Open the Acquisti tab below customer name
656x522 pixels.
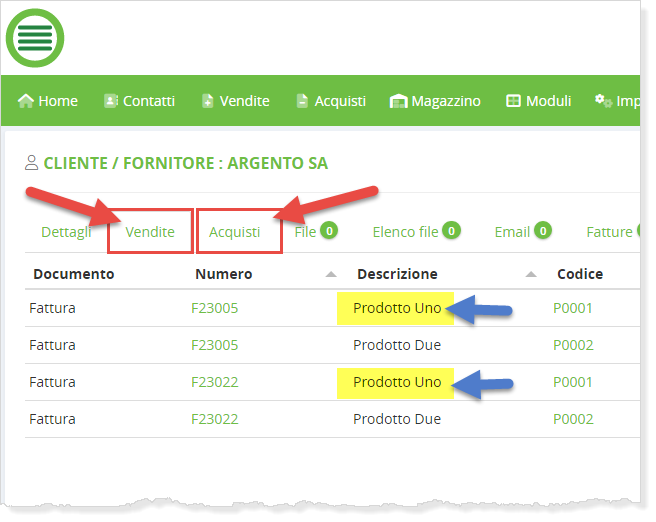(235, 232)
